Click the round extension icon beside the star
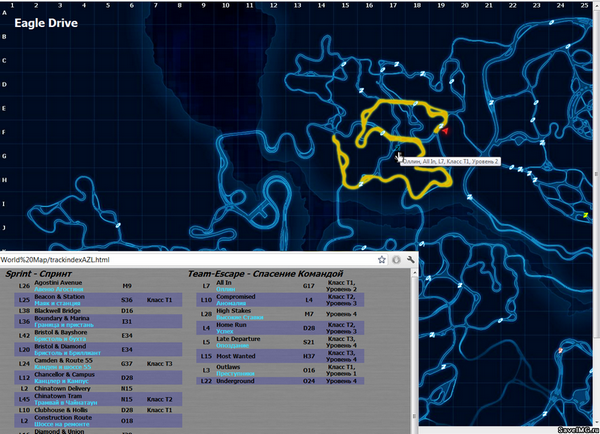The width and height of the screenshot is (600, 434). point(397,260)
